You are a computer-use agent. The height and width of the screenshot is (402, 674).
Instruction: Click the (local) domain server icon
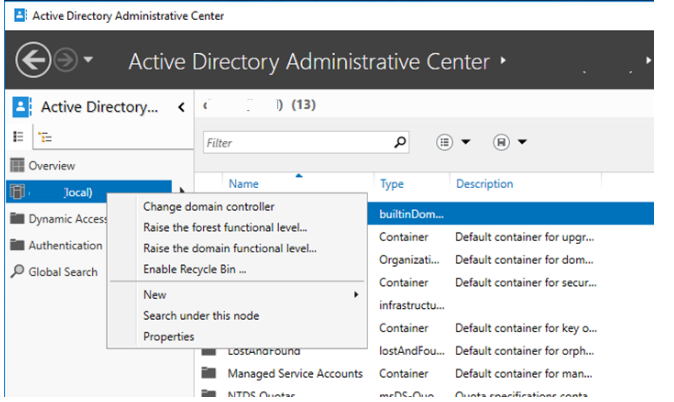(x=17, y=192)
